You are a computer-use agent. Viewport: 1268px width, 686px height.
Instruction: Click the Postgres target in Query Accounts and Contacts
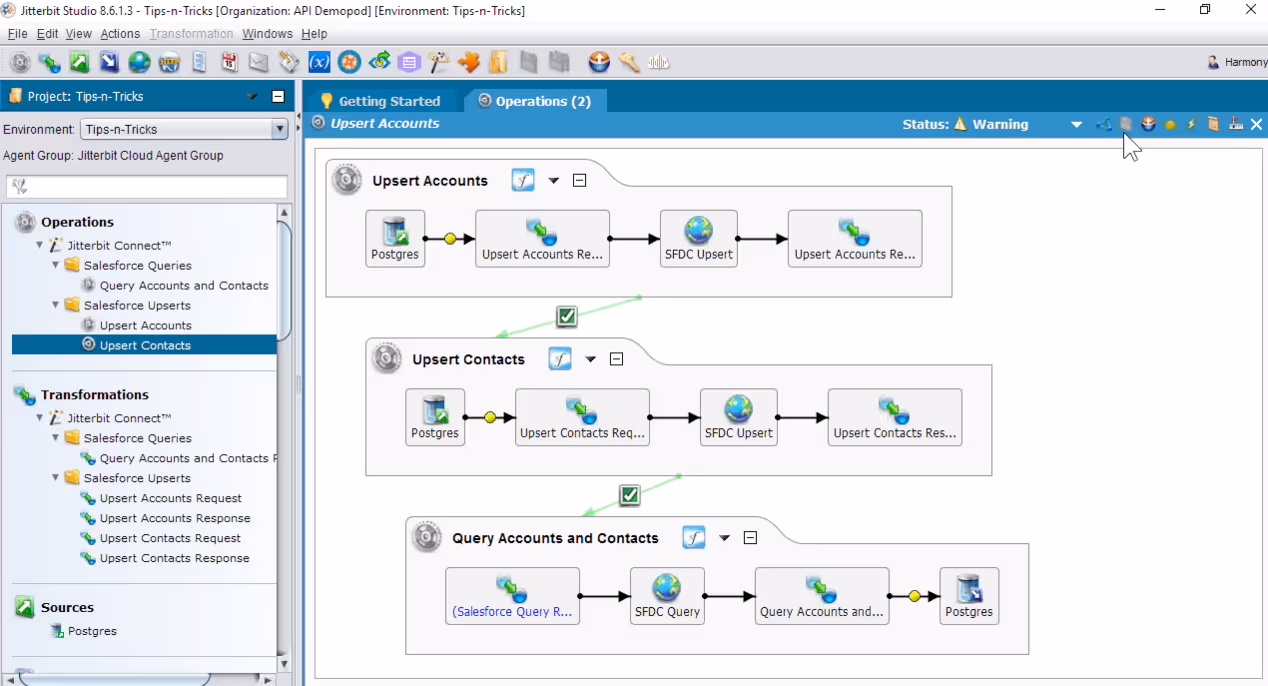[x=970, y=596]
